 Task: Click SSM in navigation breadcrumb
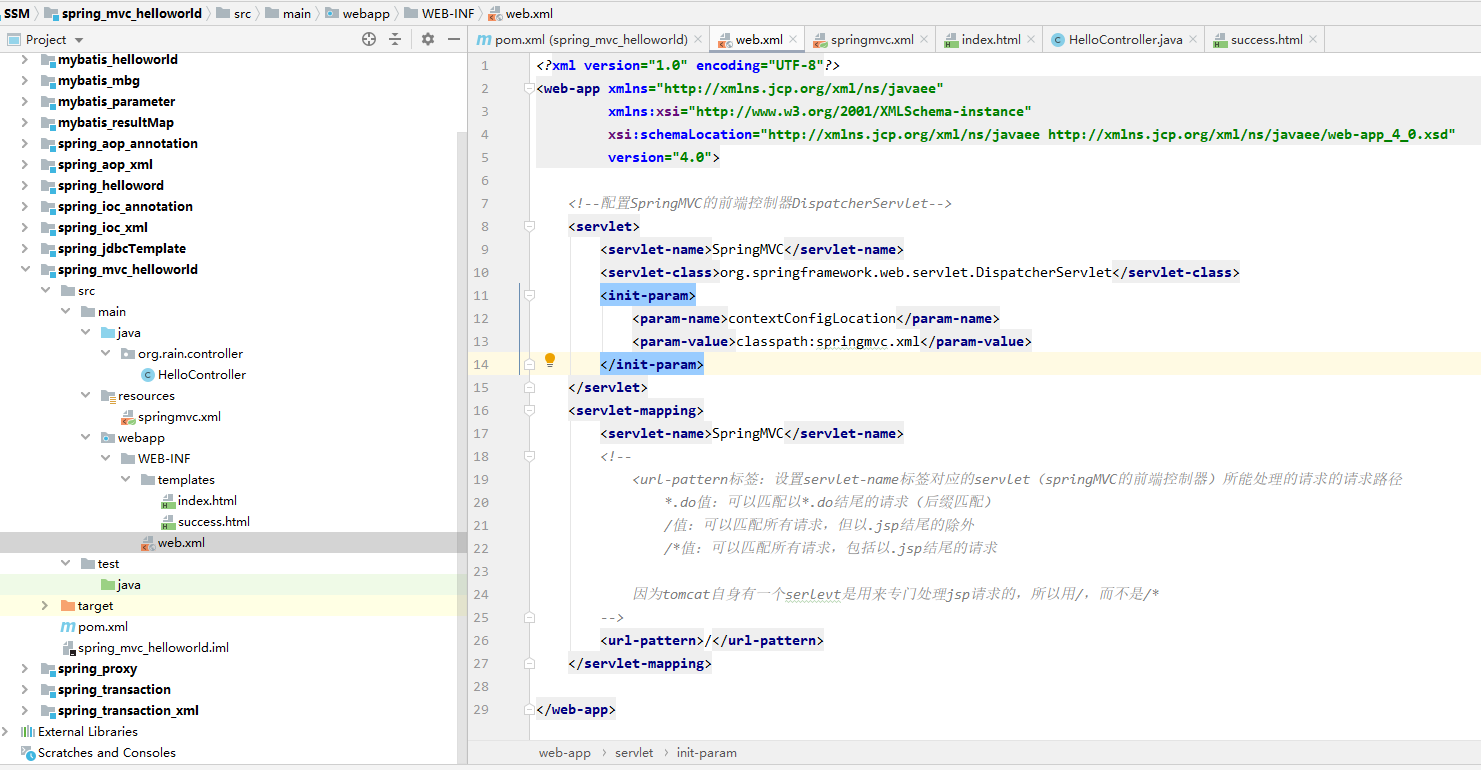(x=17, y=13)
